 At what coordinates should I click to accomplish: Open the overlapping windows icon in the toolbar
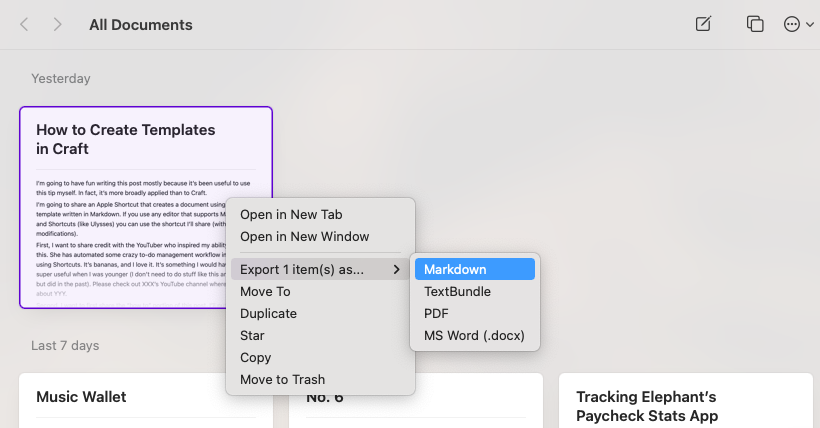click(755, 24)
